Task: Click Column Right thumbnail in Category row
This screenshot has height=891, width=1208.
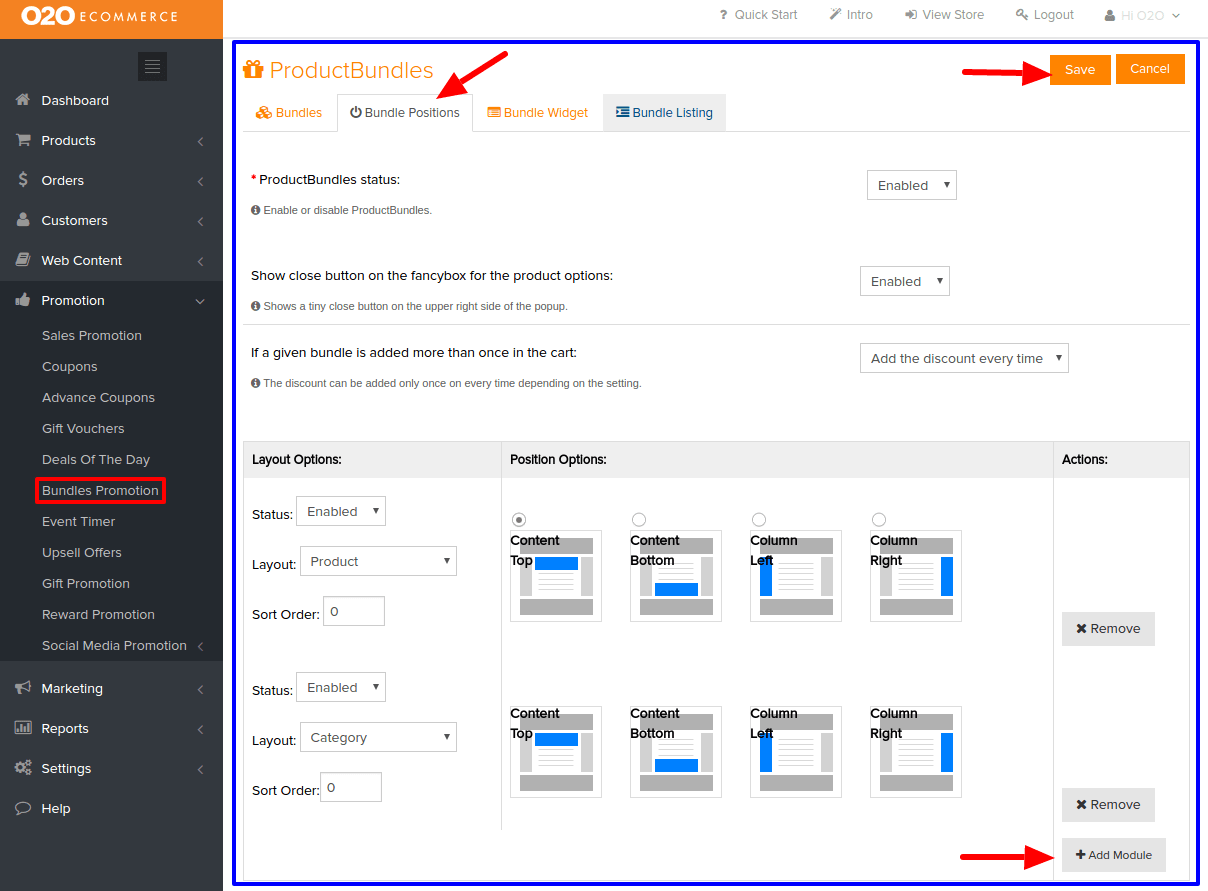Action: pos(916,752)
